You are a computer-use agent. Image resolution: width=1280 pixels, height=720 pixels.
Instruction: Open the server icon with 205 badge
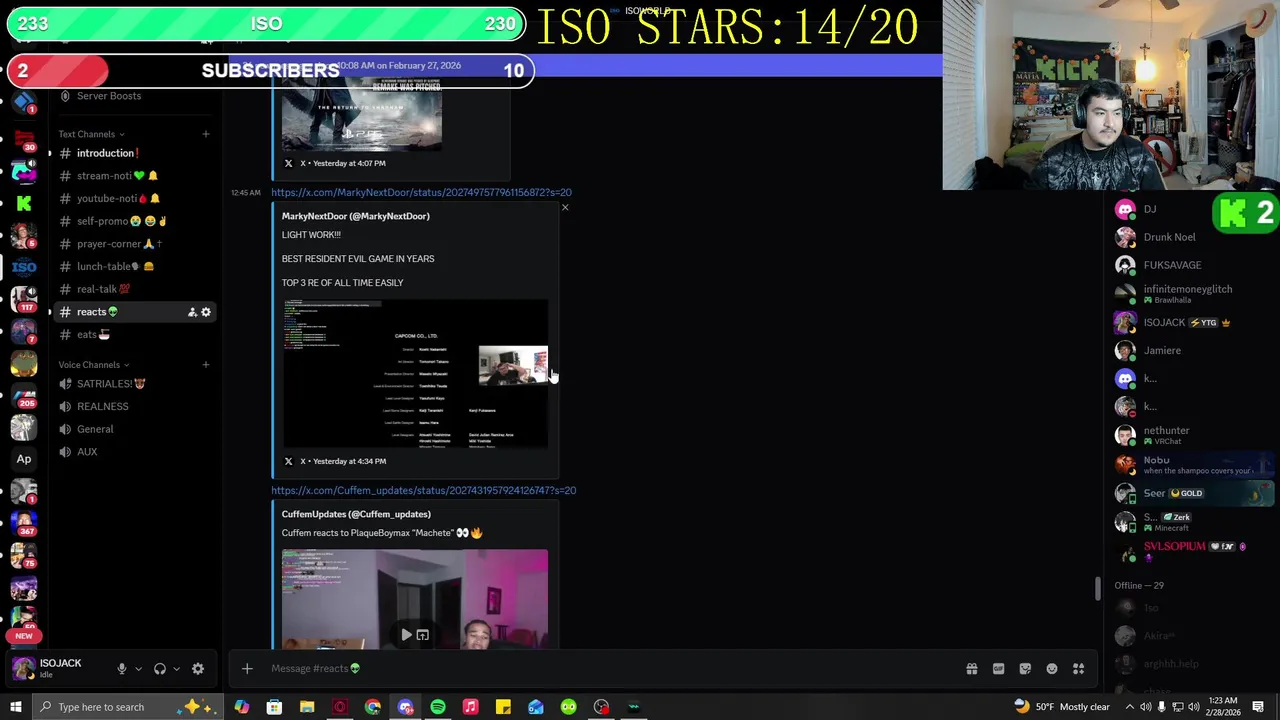(x=24, y=395)
